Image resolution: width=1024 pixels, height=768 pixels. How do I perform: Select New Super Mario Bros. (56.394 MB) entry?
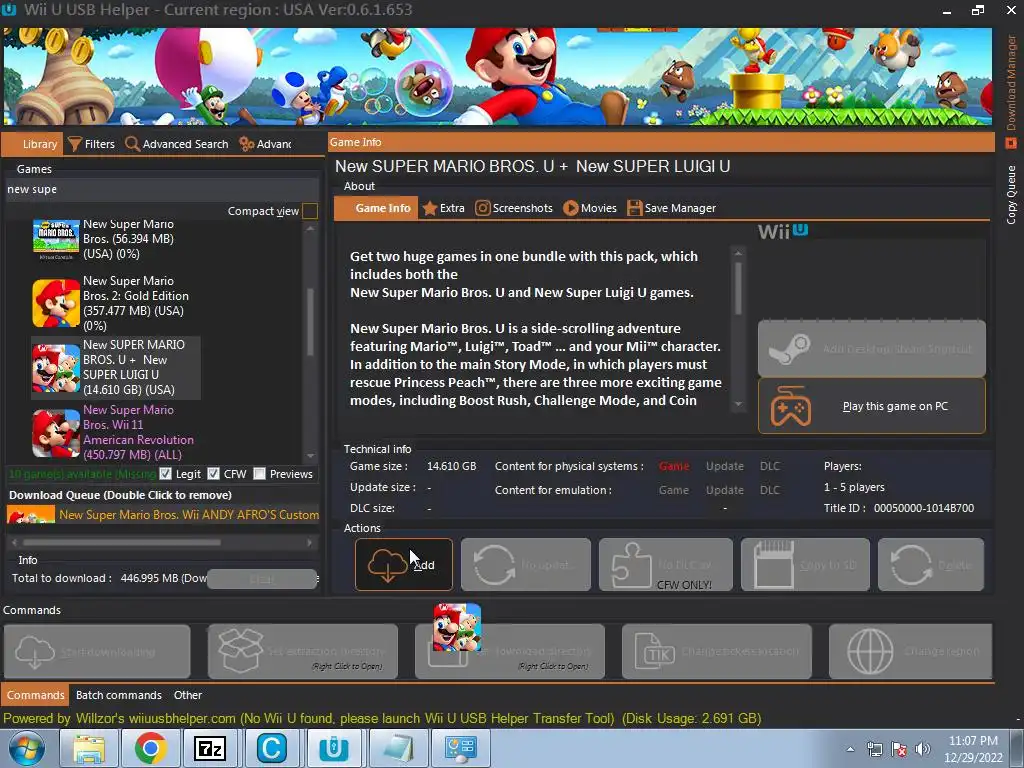pyautogui.click(x=116, y=239)
